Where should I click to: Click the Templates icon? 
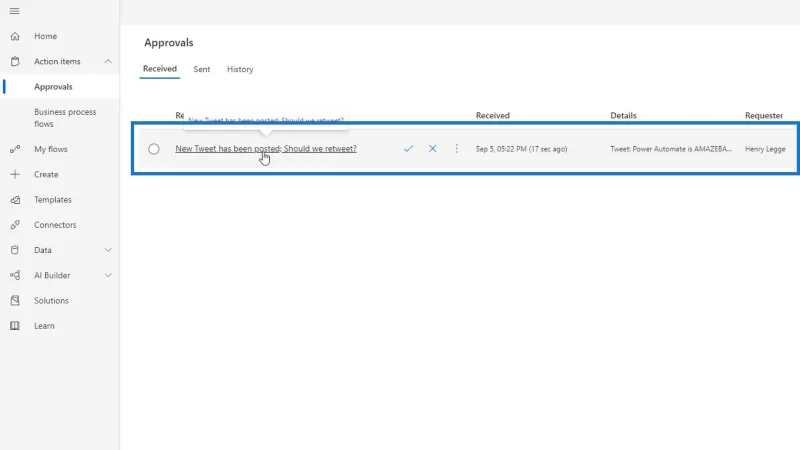coord(15,199)
